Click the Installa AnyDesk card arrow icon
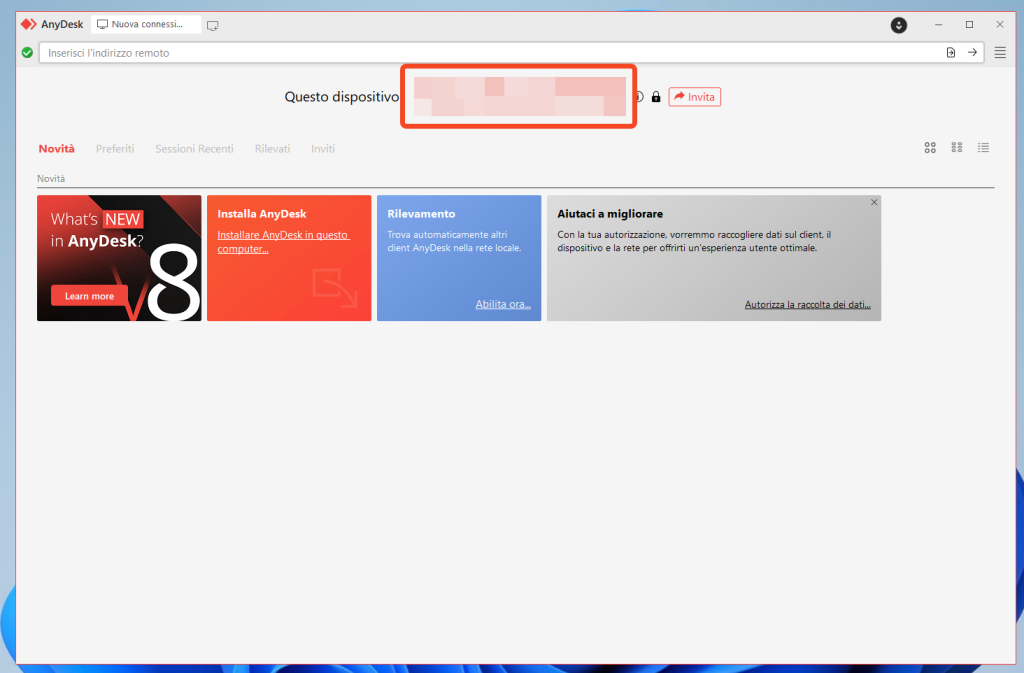 tap(334, 287)
